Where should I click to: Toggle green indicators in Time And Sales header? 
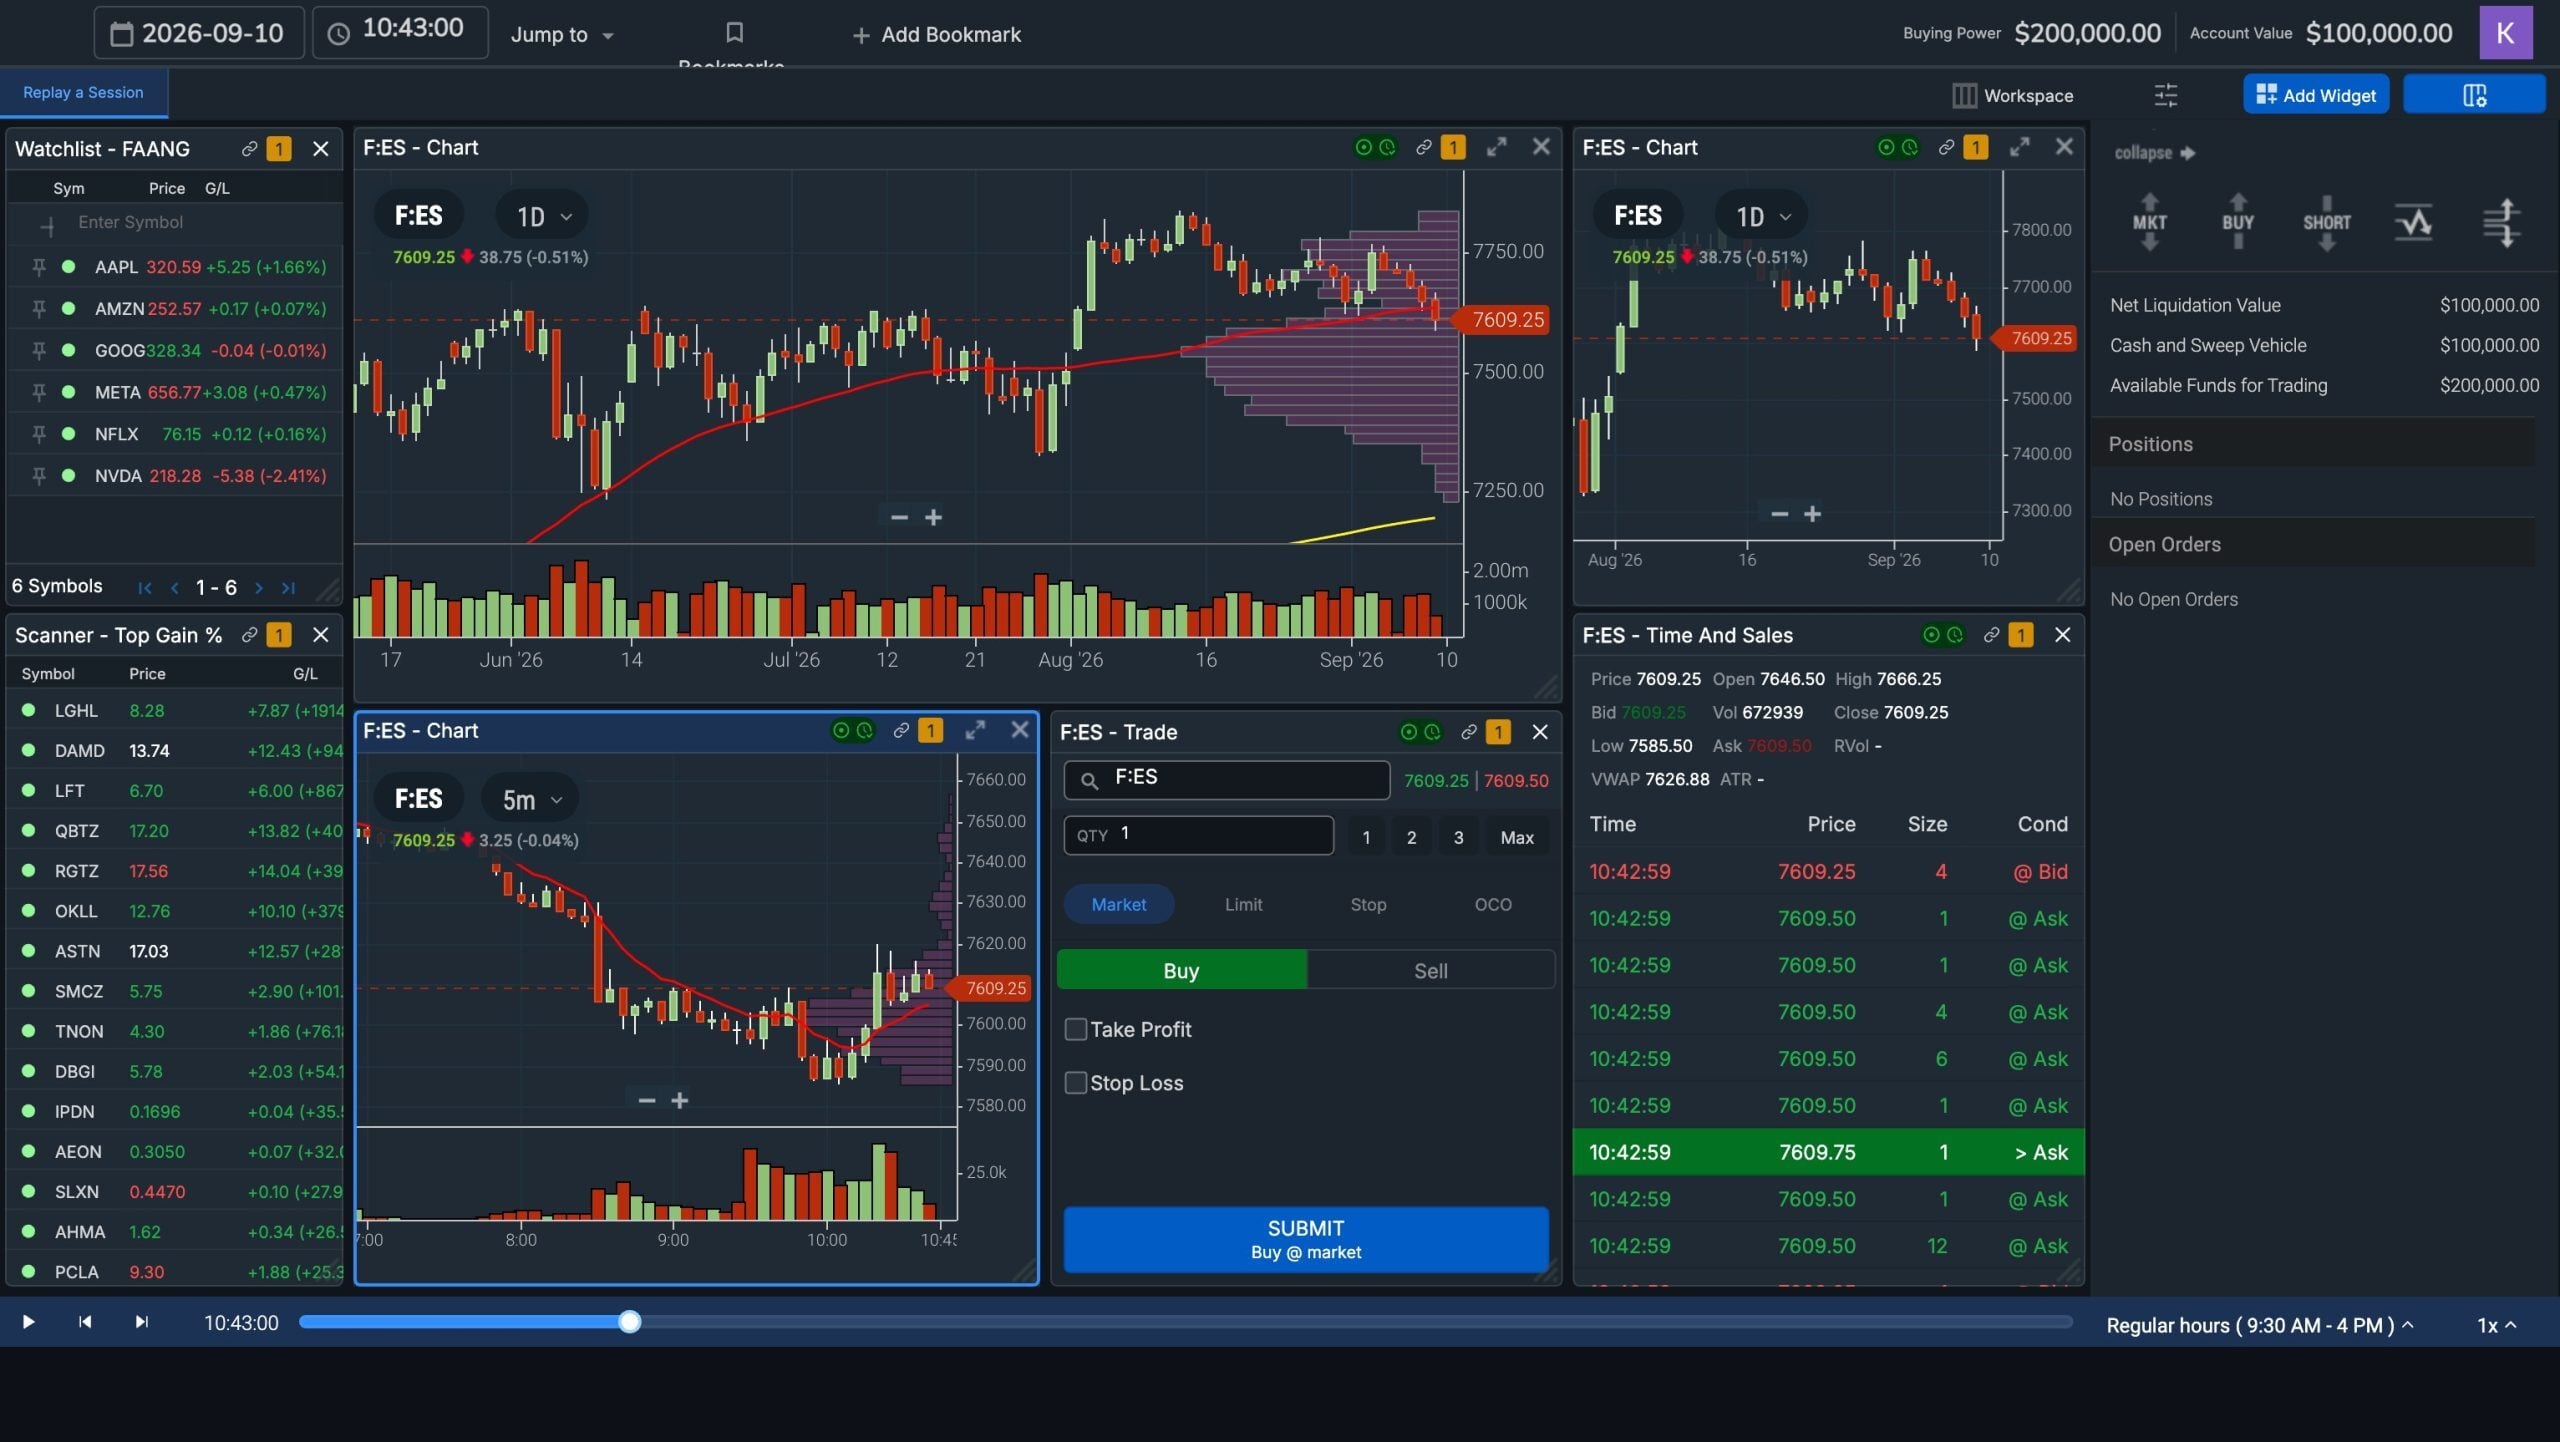tap(1942, 635)
